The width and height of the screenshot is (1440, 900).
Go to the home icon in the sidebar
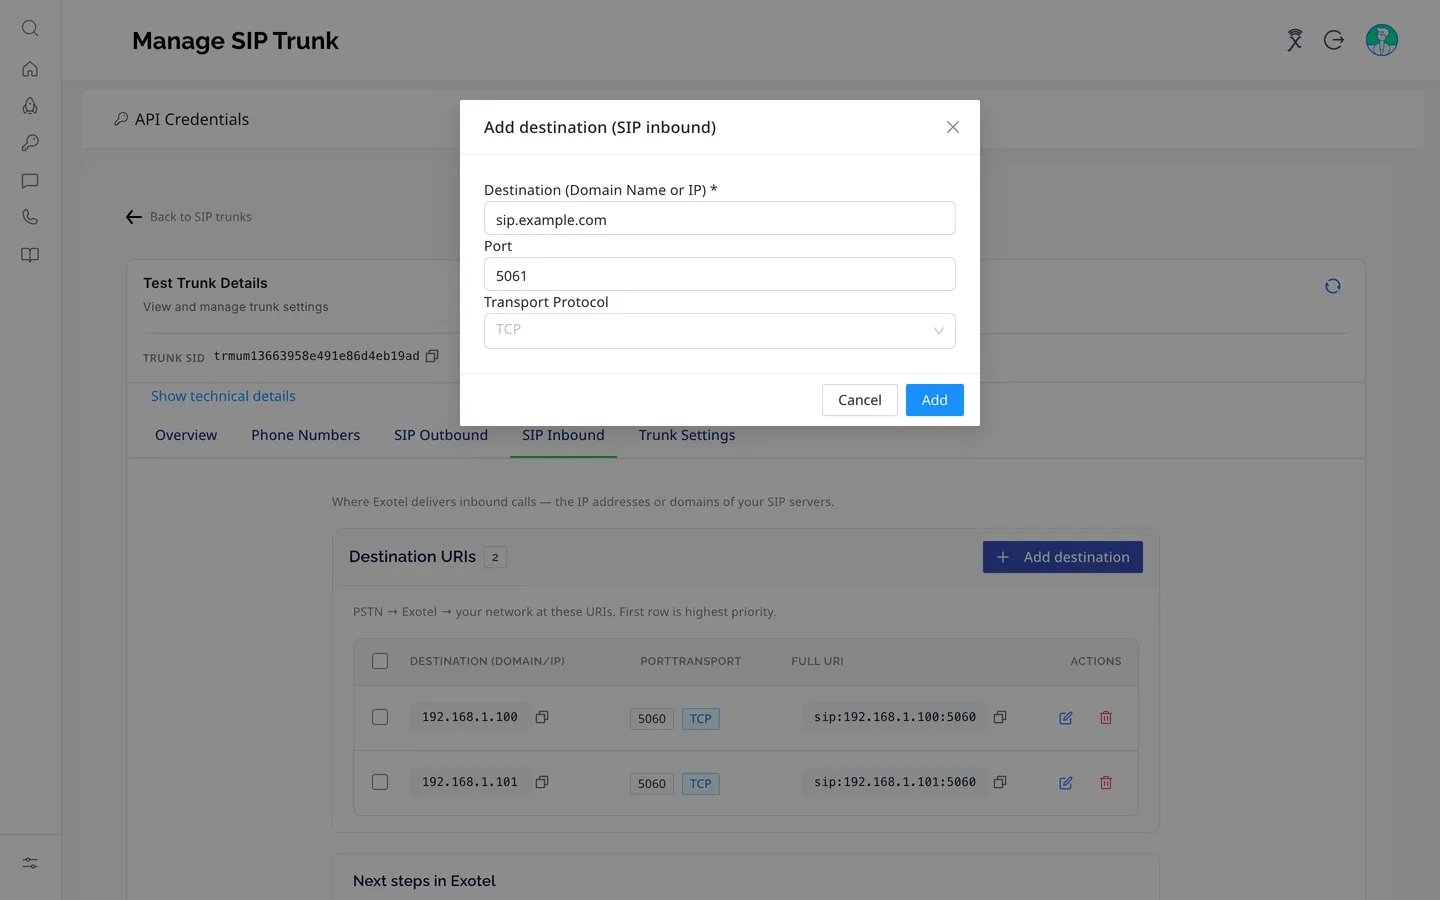pos(30,69)
